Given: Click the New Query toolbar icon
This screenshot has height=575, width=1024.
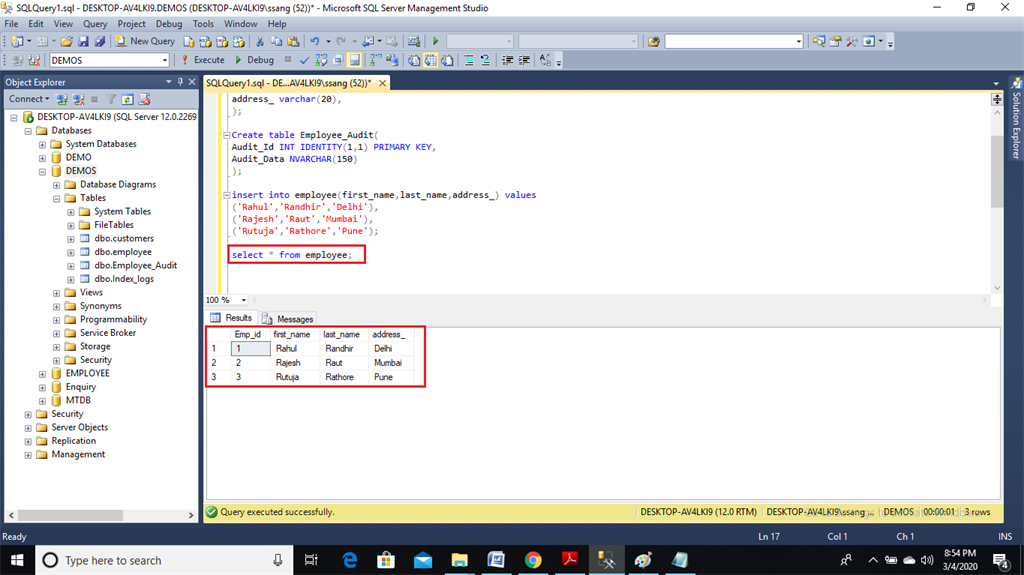Looking at the screenshot, I should click(144, 41).
